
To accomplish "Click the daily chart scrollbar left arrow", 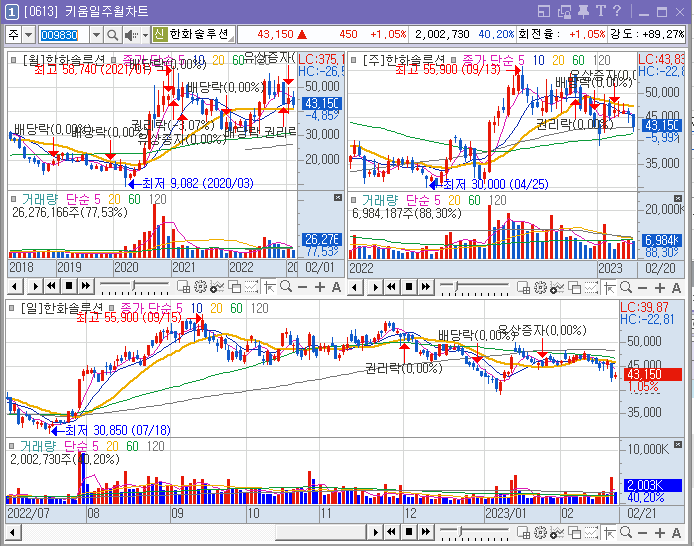I will coord(13,532).
